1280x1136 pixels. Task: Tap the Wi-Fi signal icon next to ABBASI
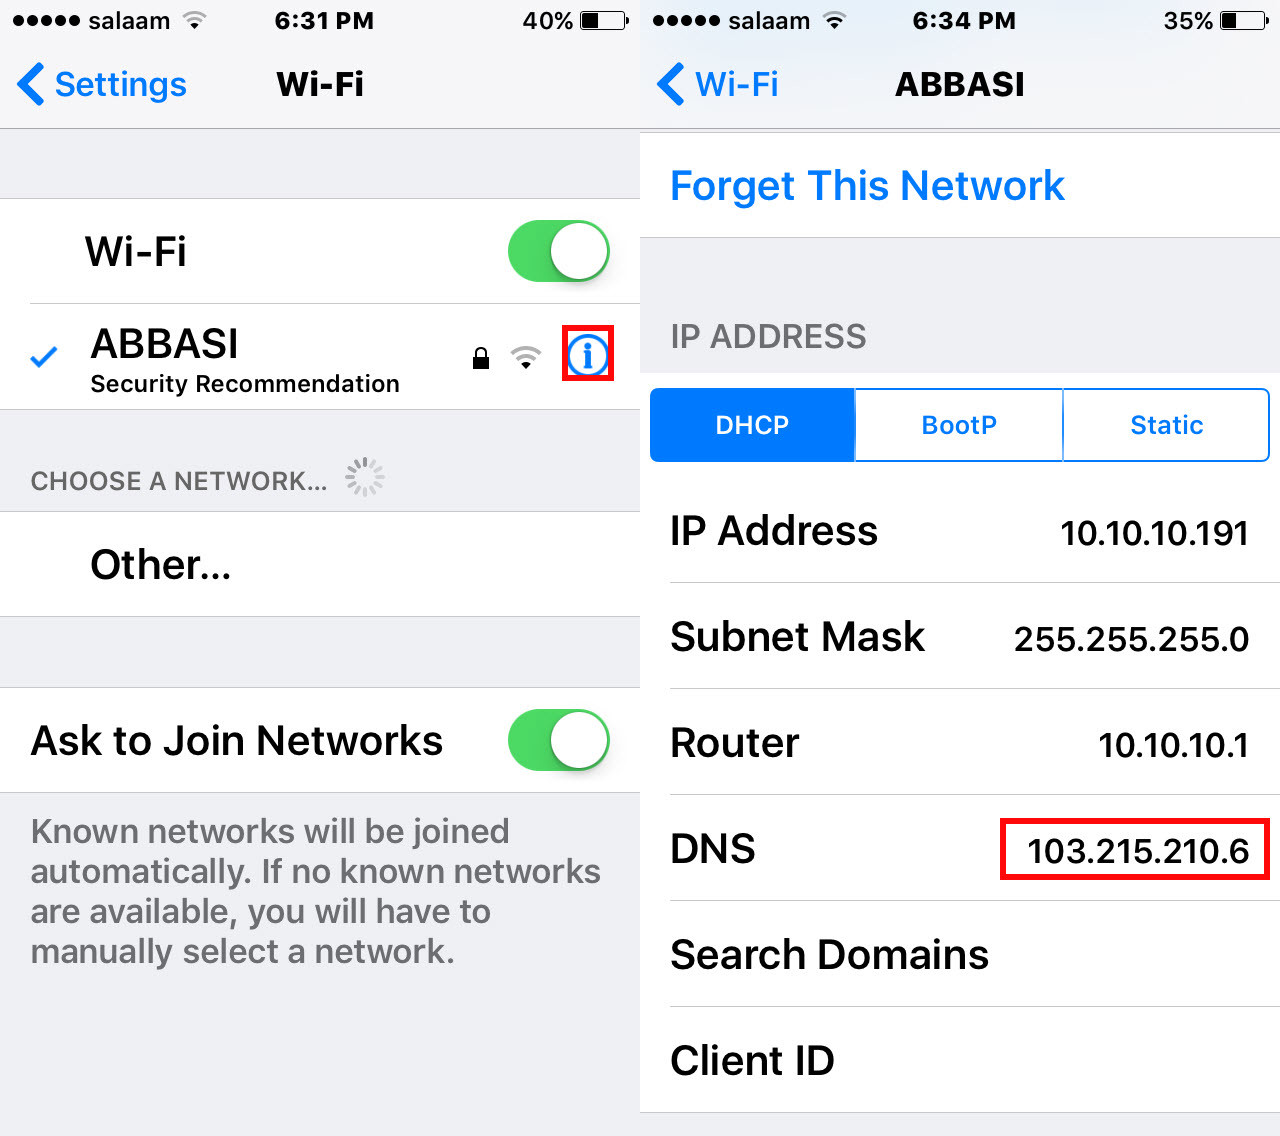point(525,357)
